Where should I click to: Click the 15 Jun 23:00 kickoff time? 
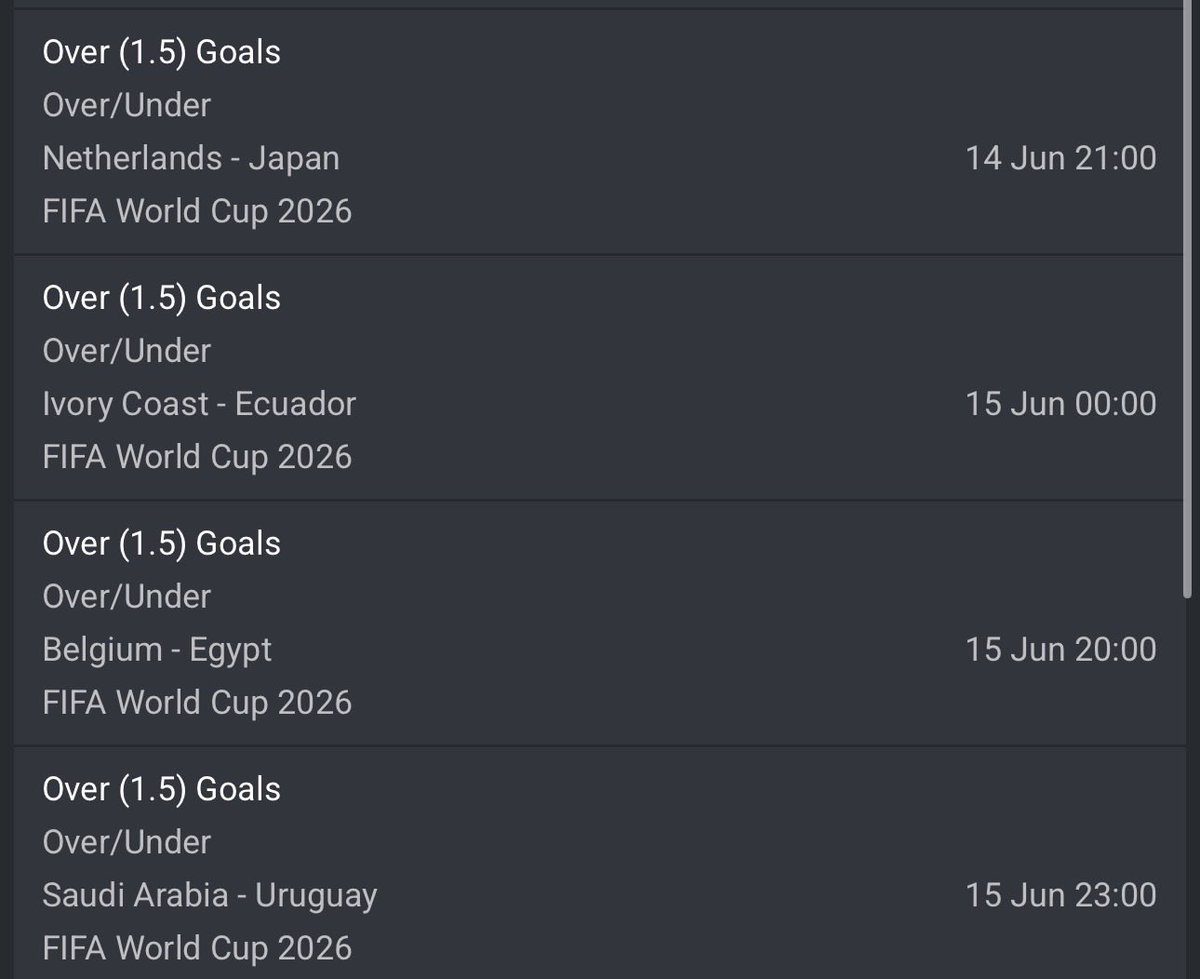(x=1061, y=895)
